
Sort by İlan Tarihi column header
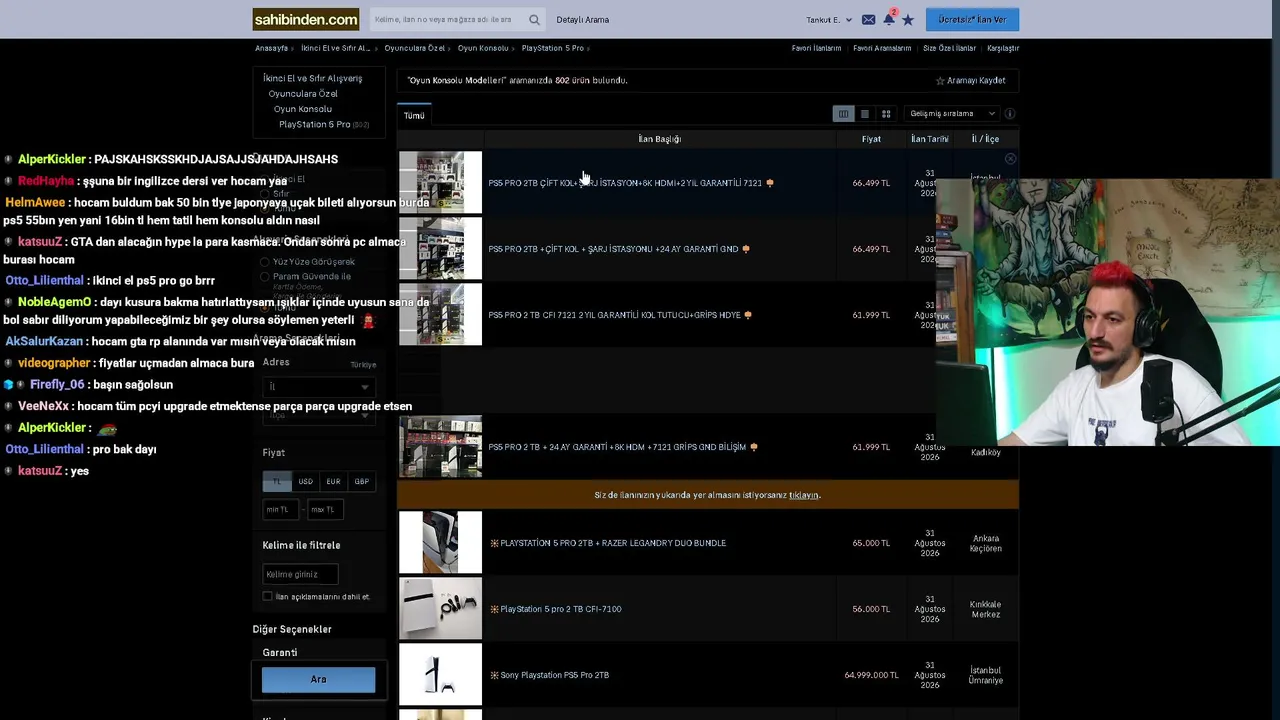[929, 139]
